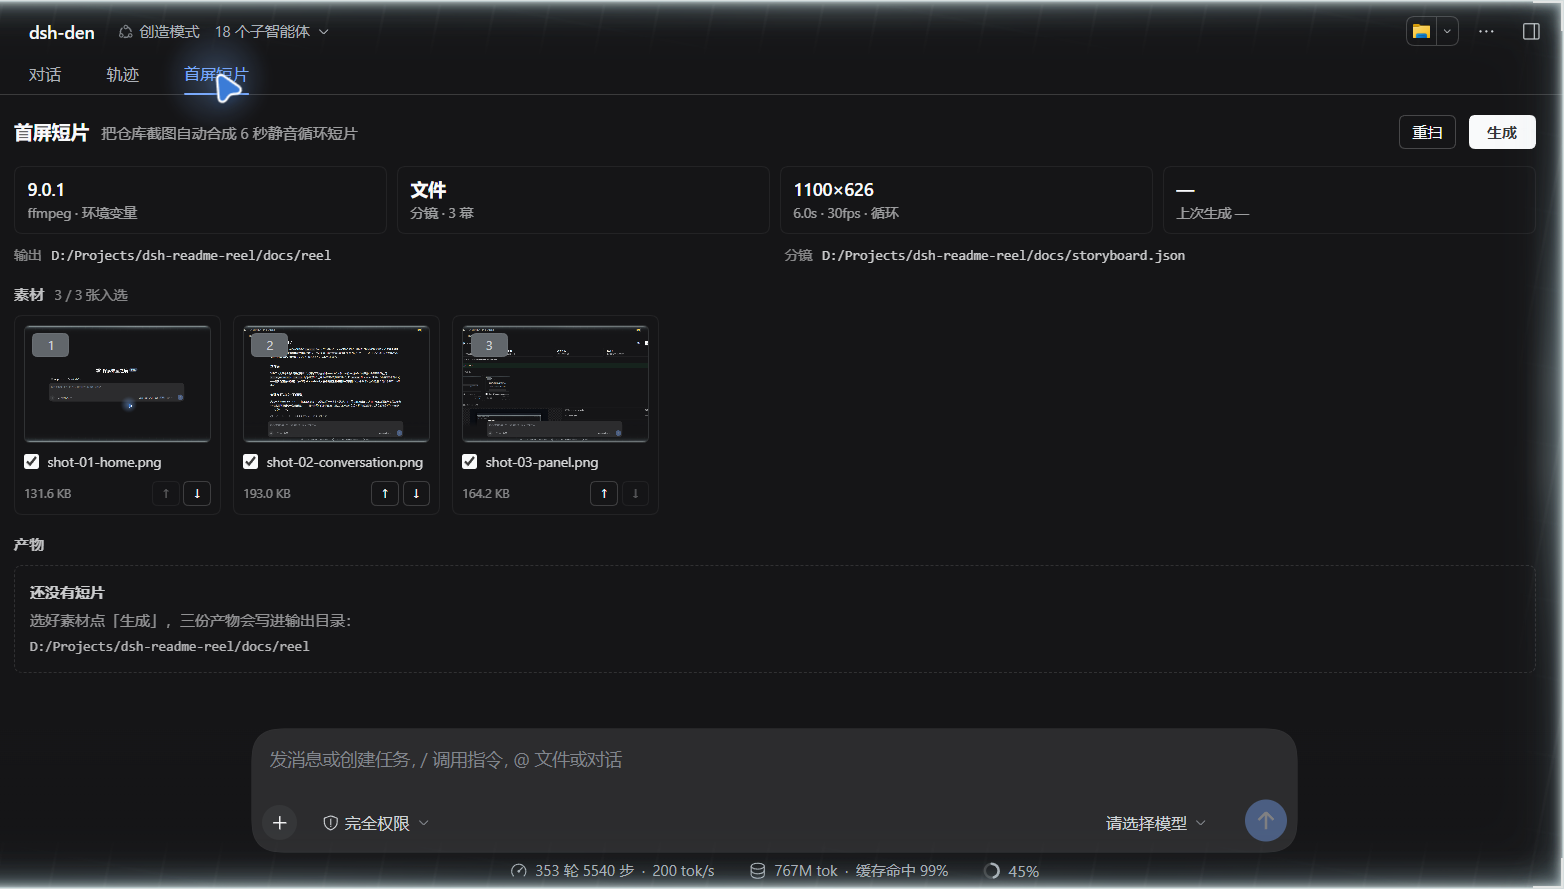Uncheck shot-01-home.png checkbox
Viewport: 1564px width, 889px height.
click(x=32, y=462)
